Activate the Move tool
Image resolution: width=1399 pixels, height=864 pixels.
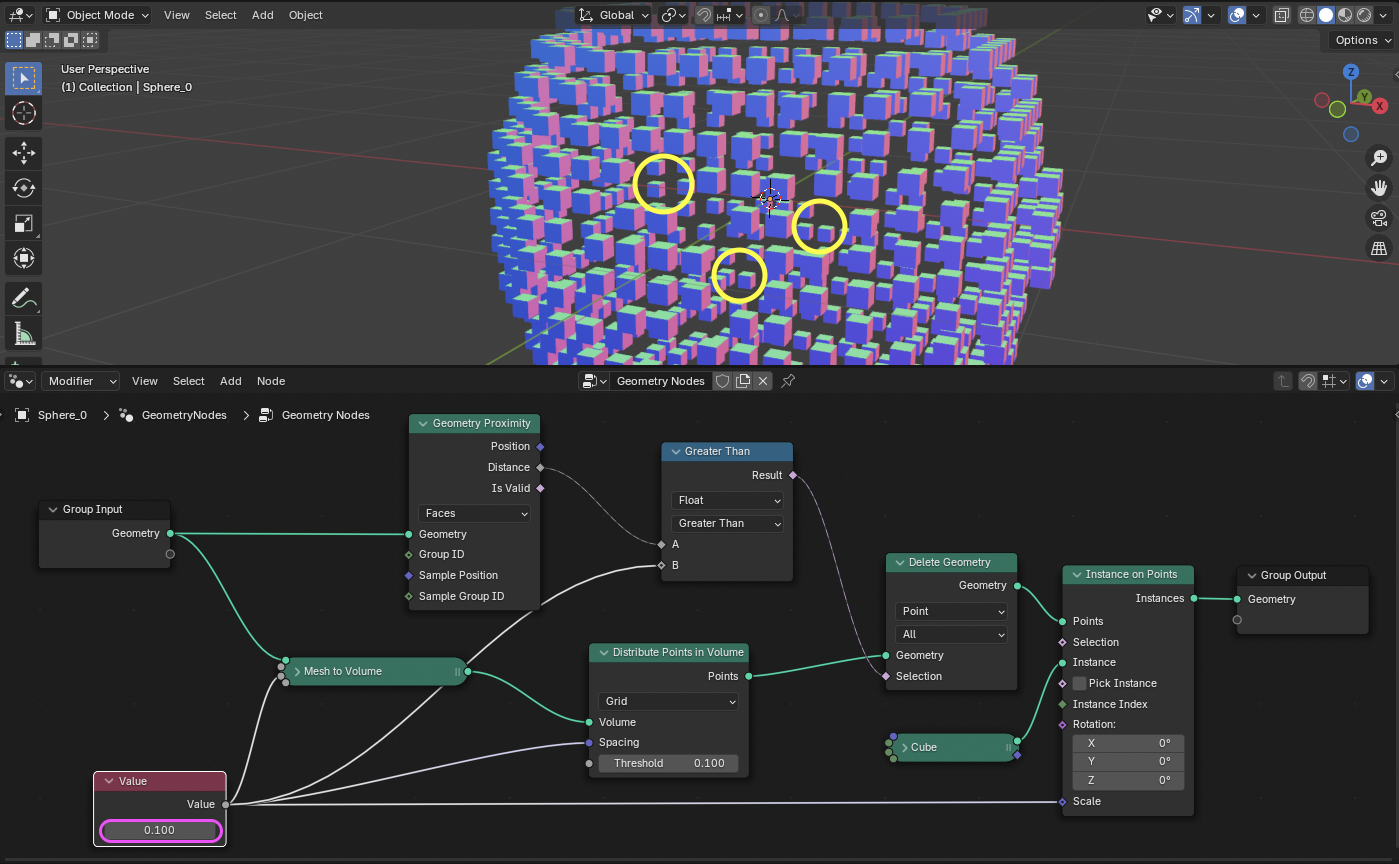tap(24, 152)
